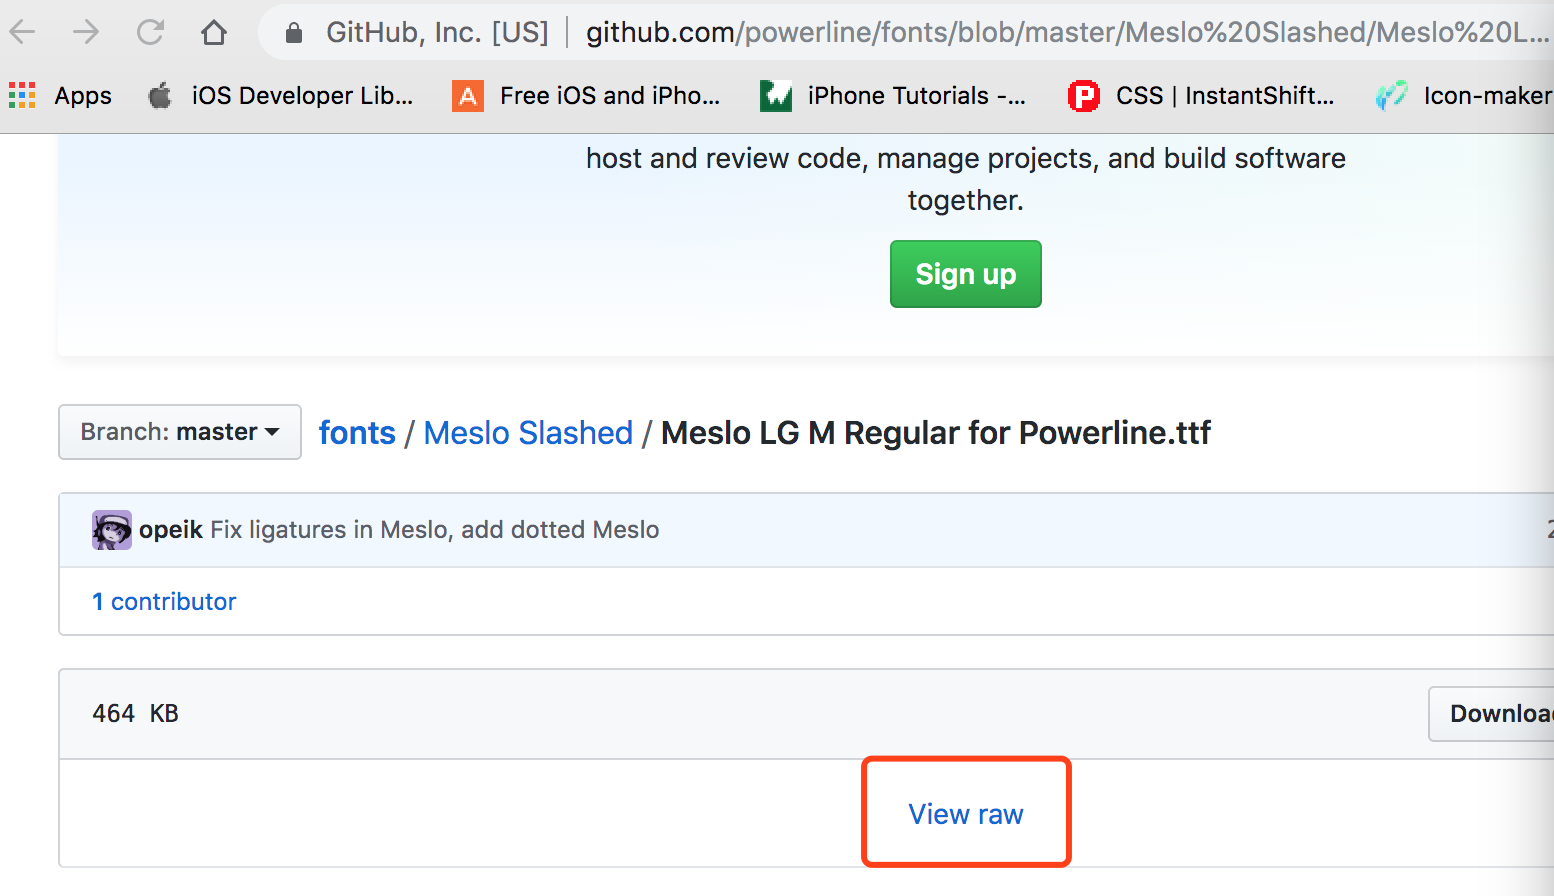
Task: Click the Download button
Action: coord(1495,713)
